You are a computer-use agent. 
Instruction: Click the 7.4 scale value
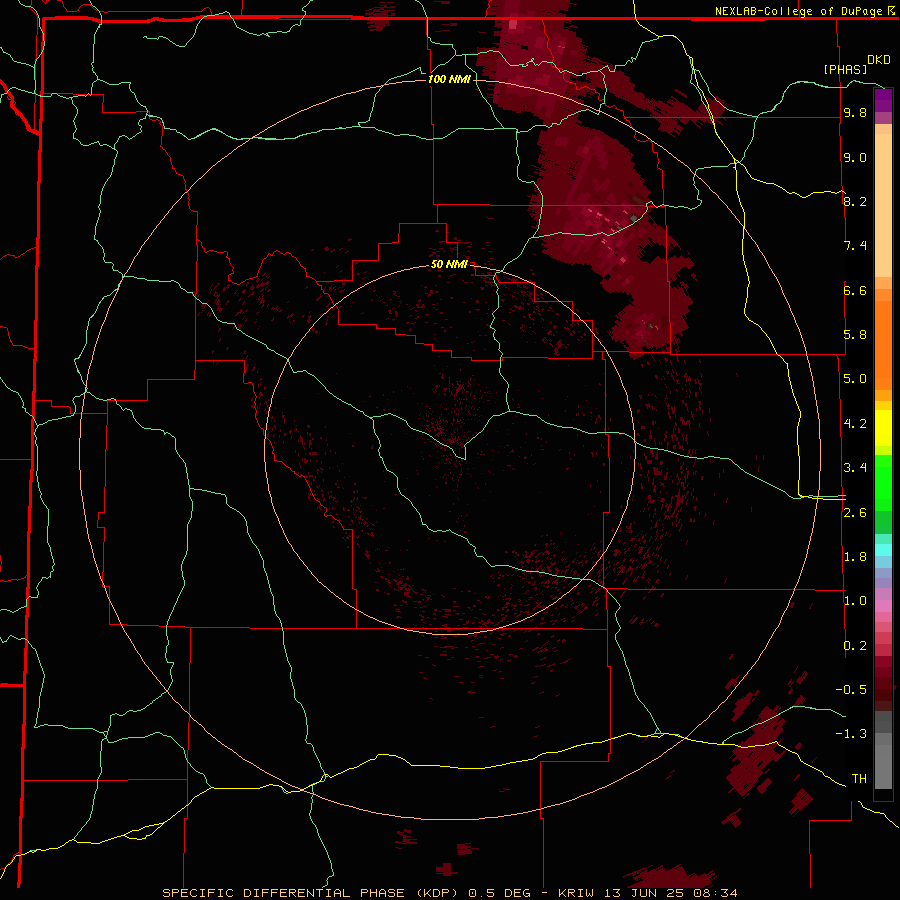[x=855, y=246]
